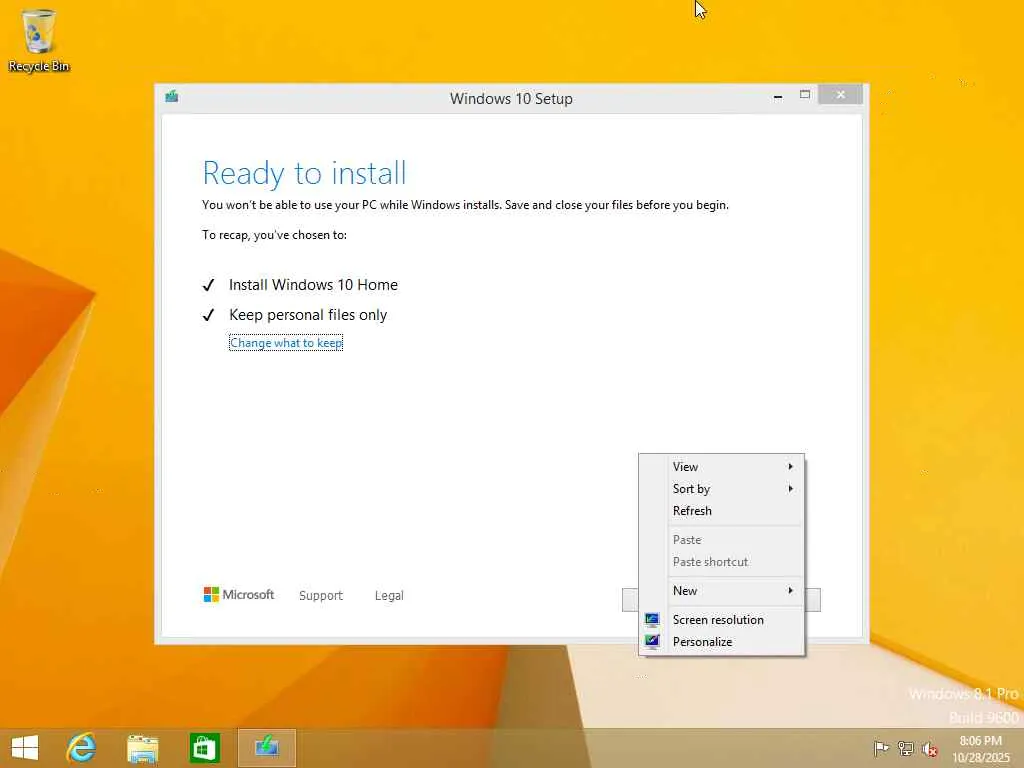Viewport: 1024px width, 768px height.
Task: Select Personalize in the context menu
Action: point(722,641)
